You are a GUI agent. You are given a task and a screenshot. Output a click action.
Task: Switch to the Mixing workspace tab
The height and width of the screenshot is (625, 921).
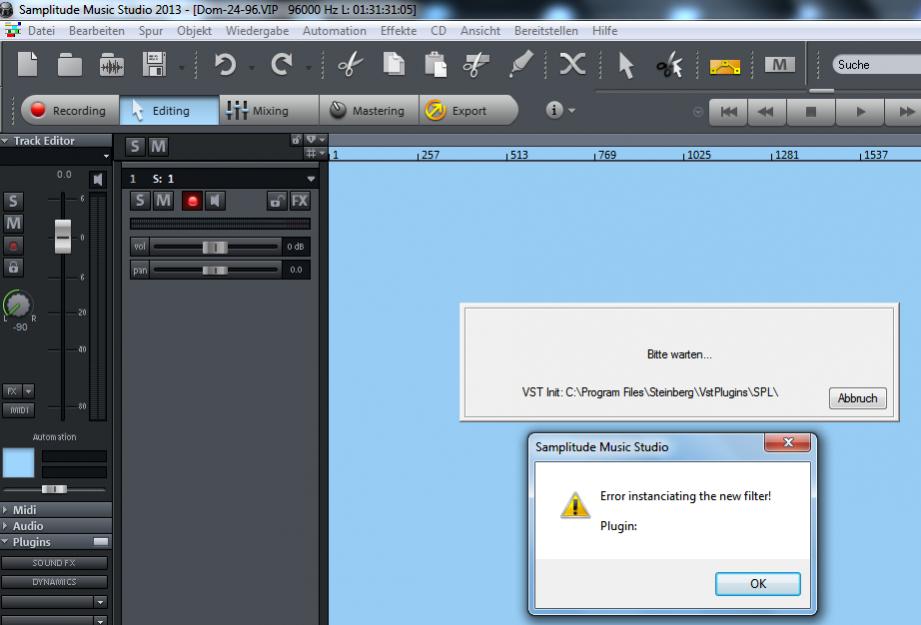(x=270, y=110)
